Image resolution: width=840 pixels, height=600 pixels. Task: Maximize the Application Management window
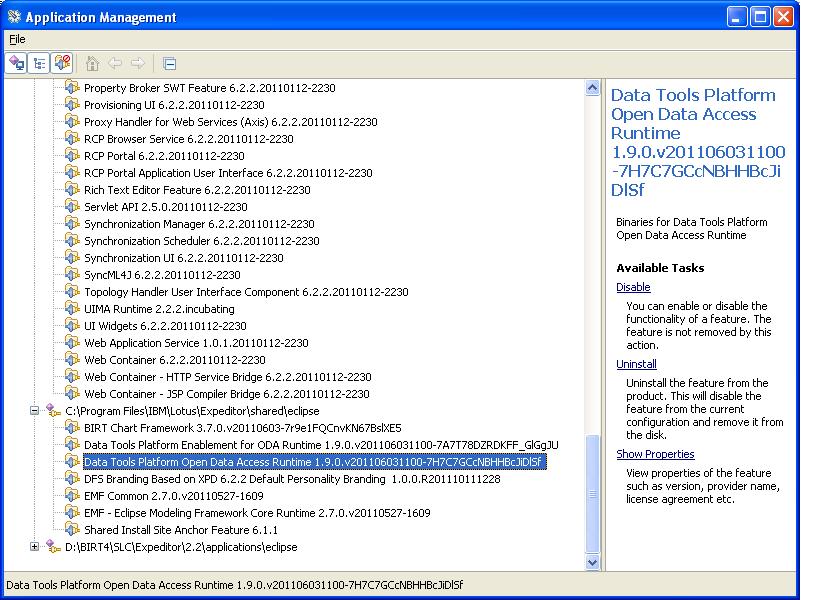tap(760, 17)
